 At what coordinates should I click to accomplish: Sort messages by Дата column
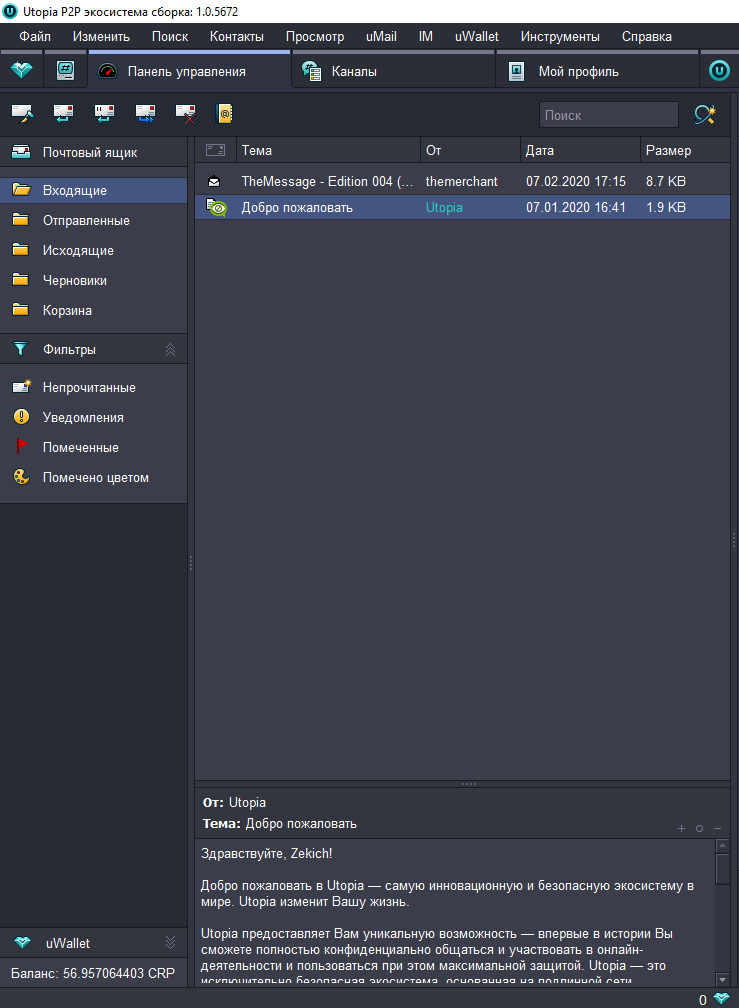[x=580, y=150]
